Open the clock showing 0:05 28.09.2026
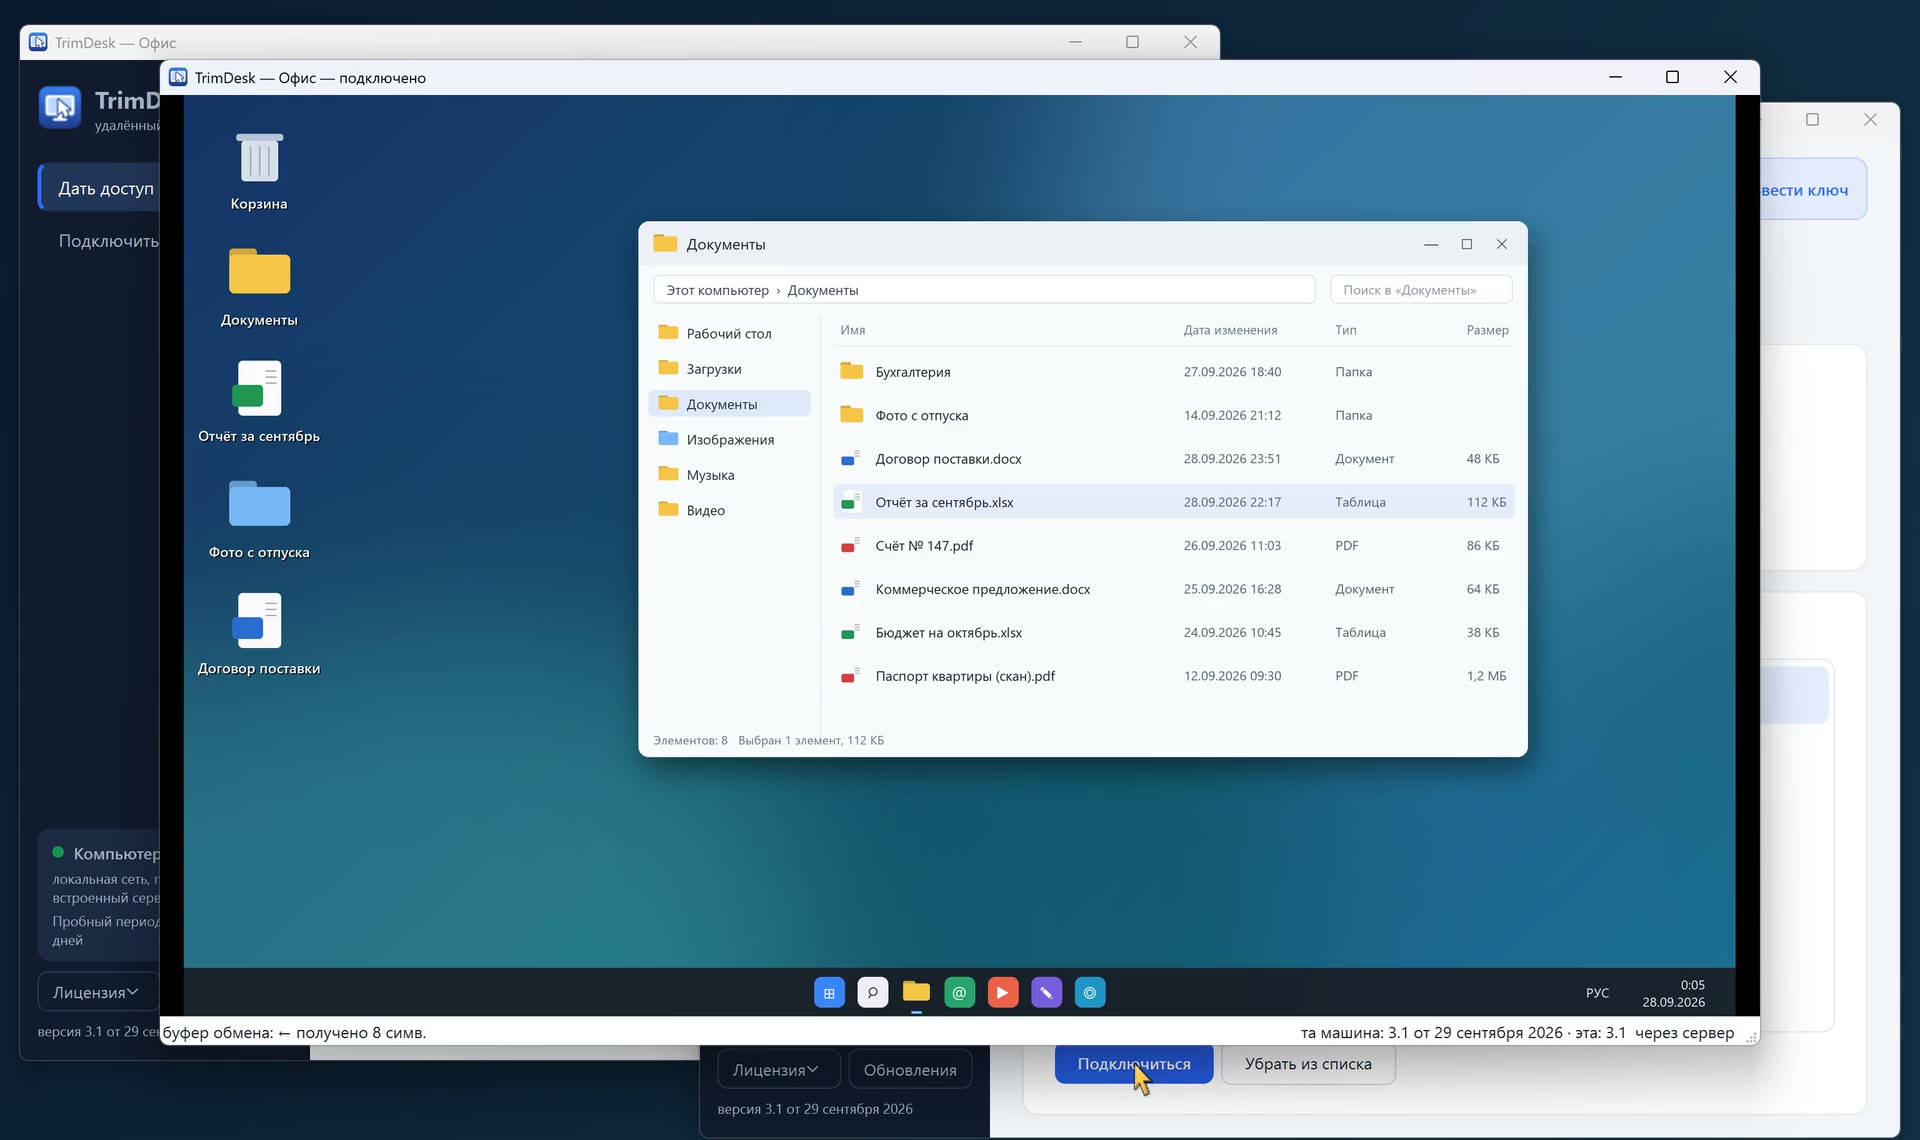Screen dimensions: 1920x1140 (1673, 993)
